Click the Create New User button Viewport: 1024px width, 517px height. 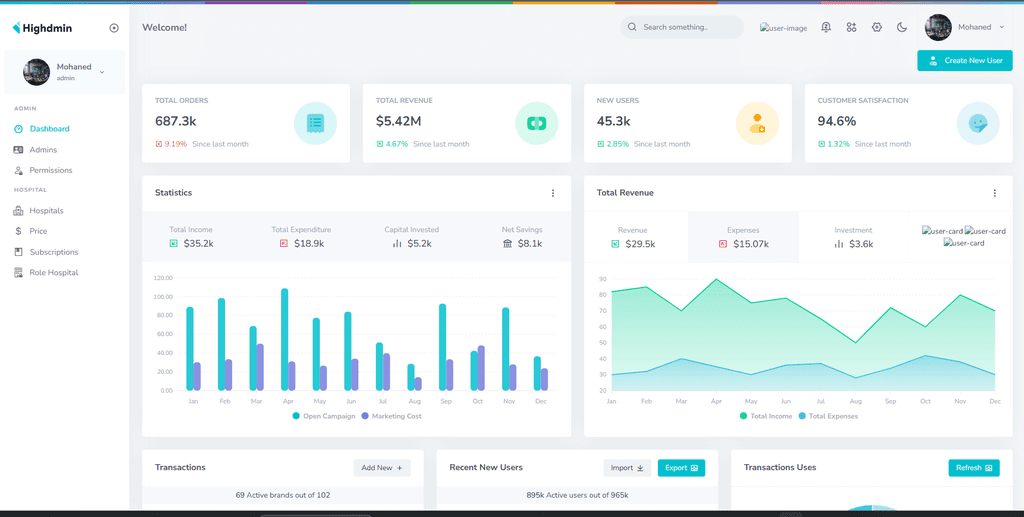(965, 61)
